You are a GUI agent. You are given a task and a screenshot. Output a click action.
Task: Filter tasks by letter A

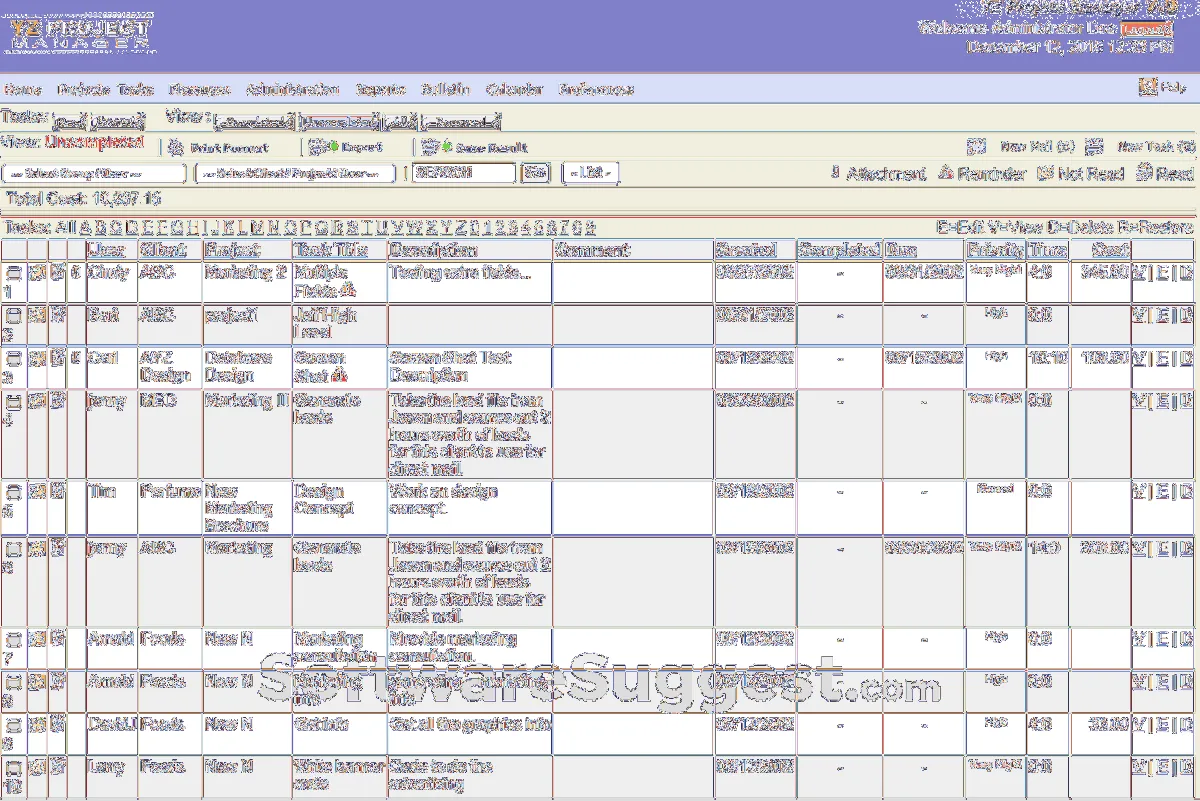tap(85, 227)
